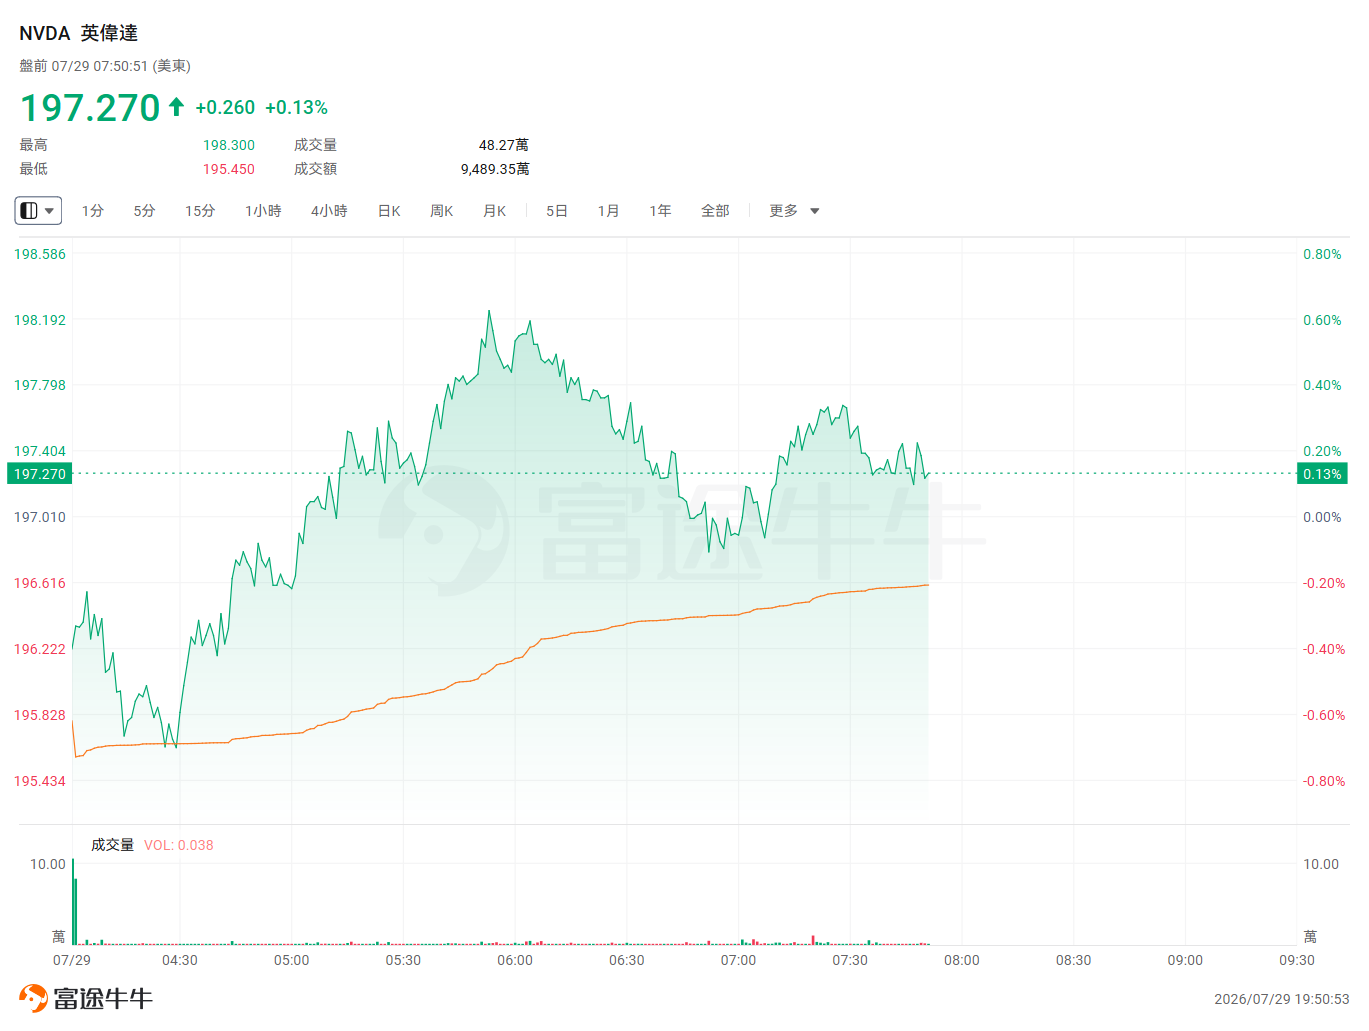Click the 最高 value 198.300

229,145
